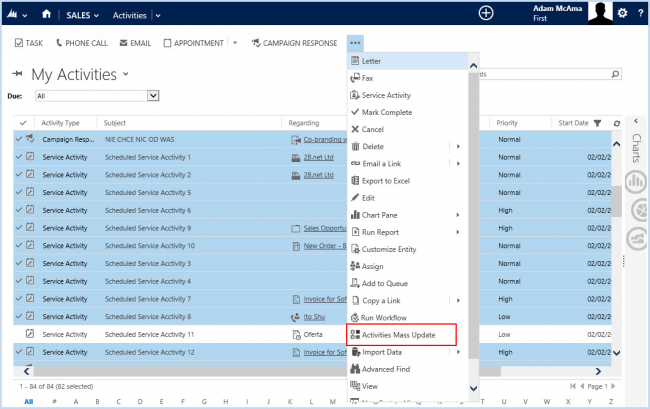Choose Mark Complete
Viewport: 650px width, 409px height.
tap(408, 112)
